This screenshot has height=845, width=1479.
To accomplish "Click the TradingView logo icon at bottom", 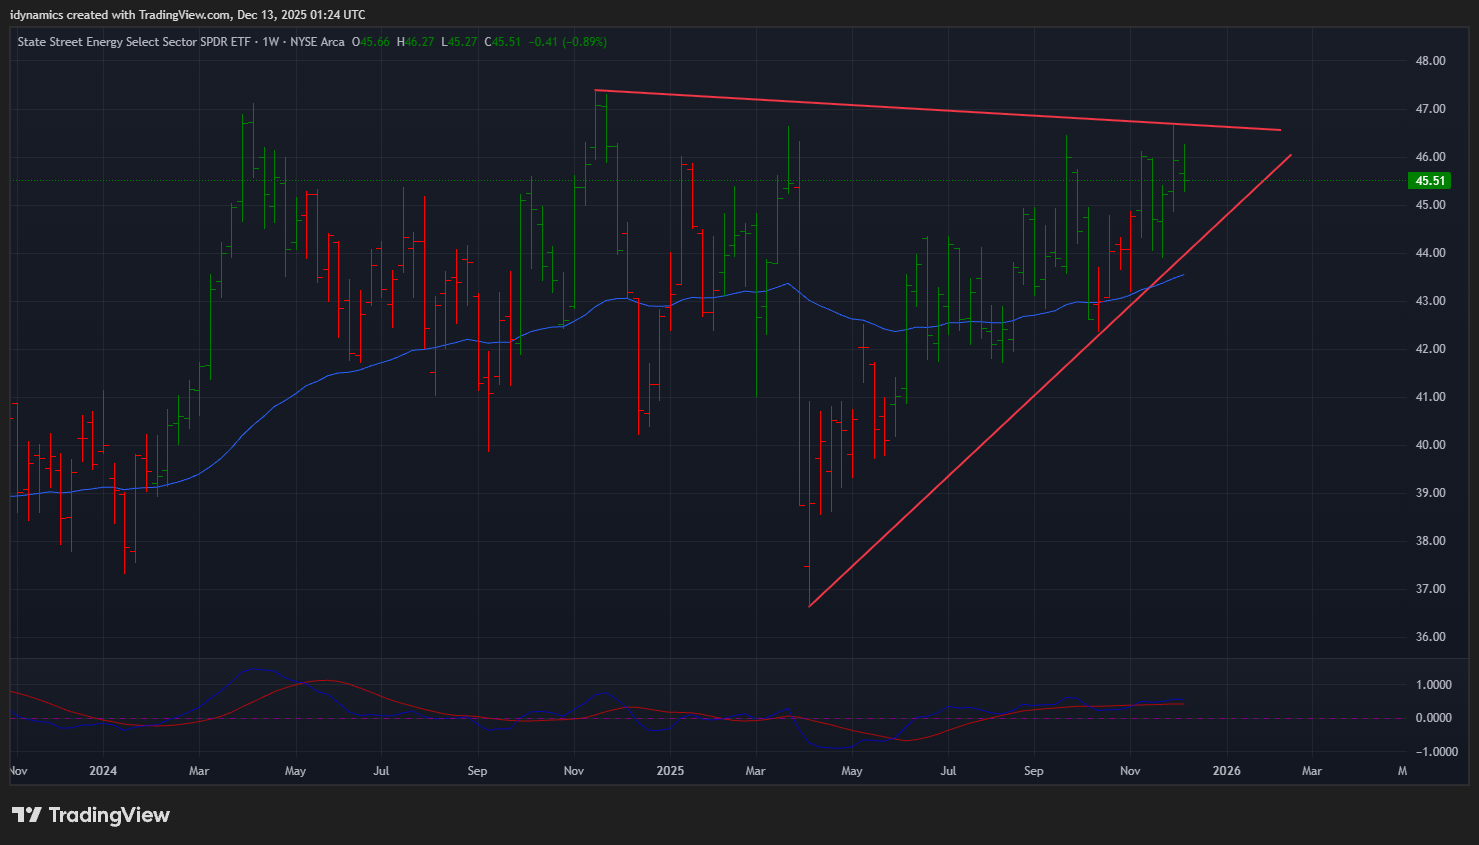I will click(x=27, y=815).
